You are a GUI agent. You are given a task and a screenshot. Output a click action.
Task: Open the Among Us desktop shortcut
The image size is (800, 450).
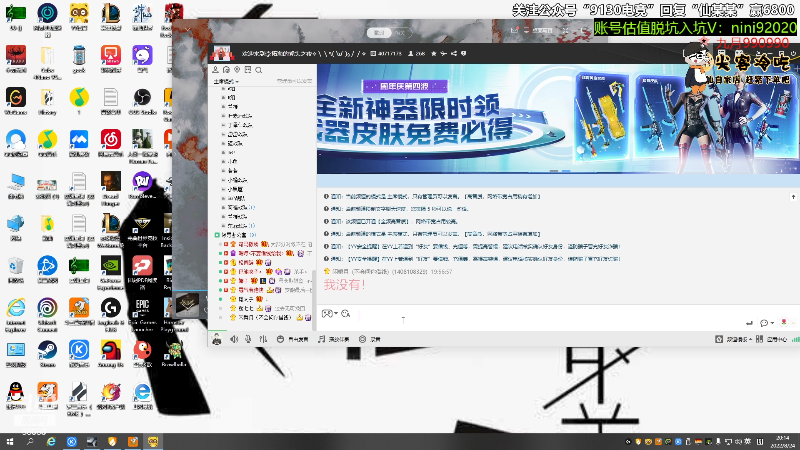pos(110,354)
